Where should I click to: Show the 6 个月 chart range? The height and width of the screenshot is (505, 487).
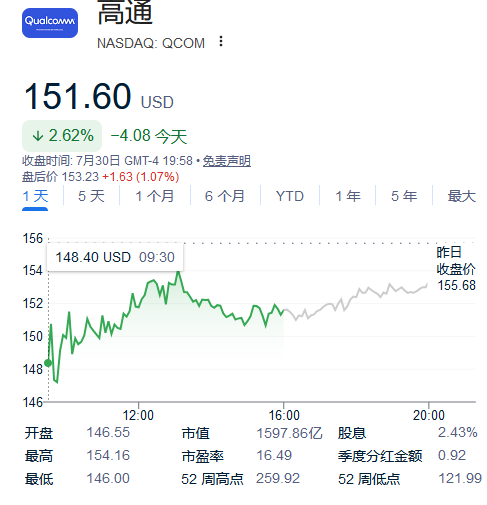[224, 196]
